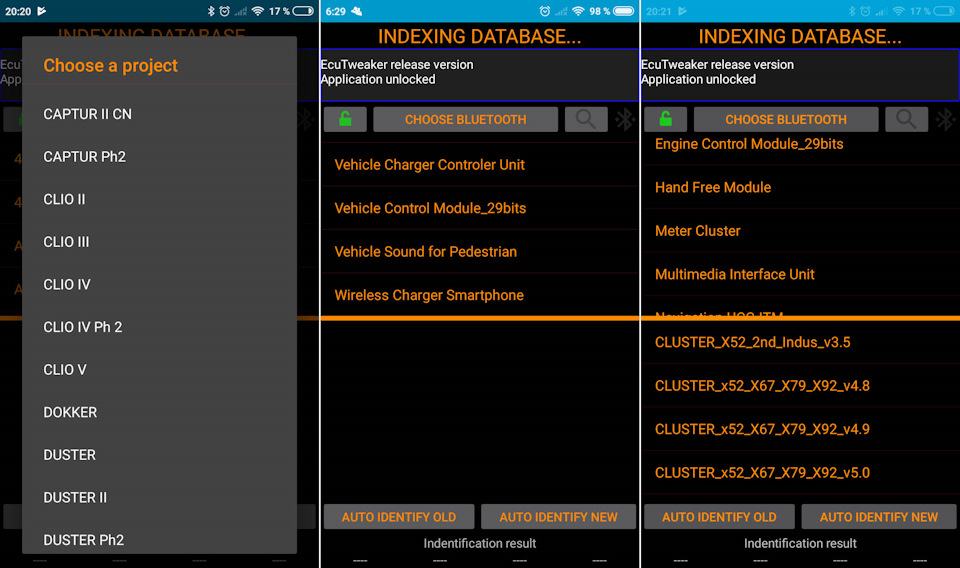Tap green unlock padlock icon in middle screen
960x568 pixels.
point(345,120)
